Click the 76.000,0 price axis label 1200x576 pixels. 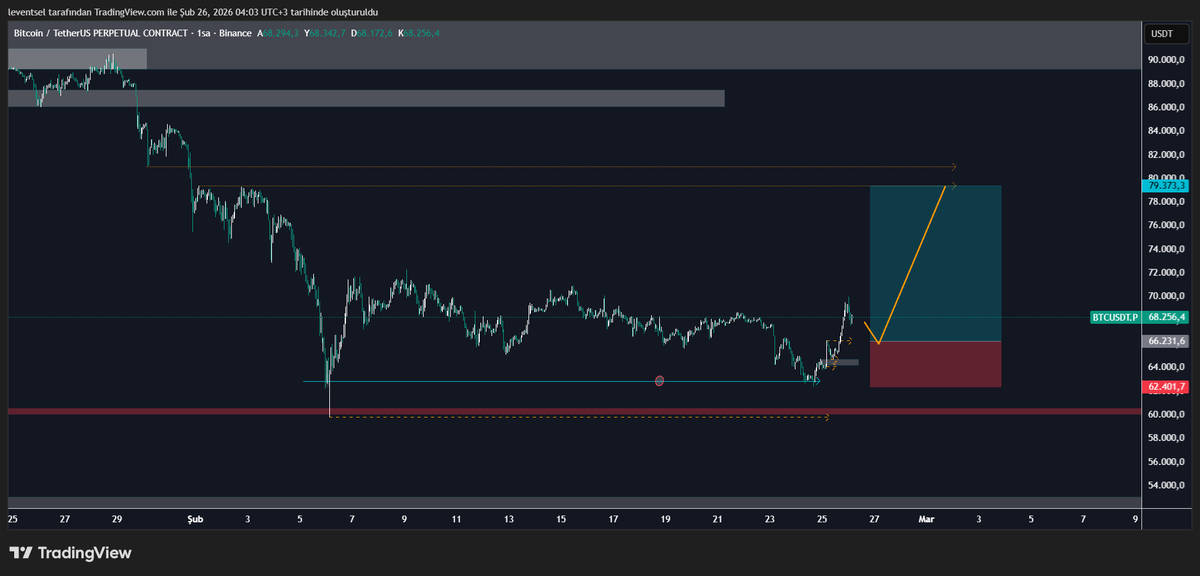[x=1167, y=225]
